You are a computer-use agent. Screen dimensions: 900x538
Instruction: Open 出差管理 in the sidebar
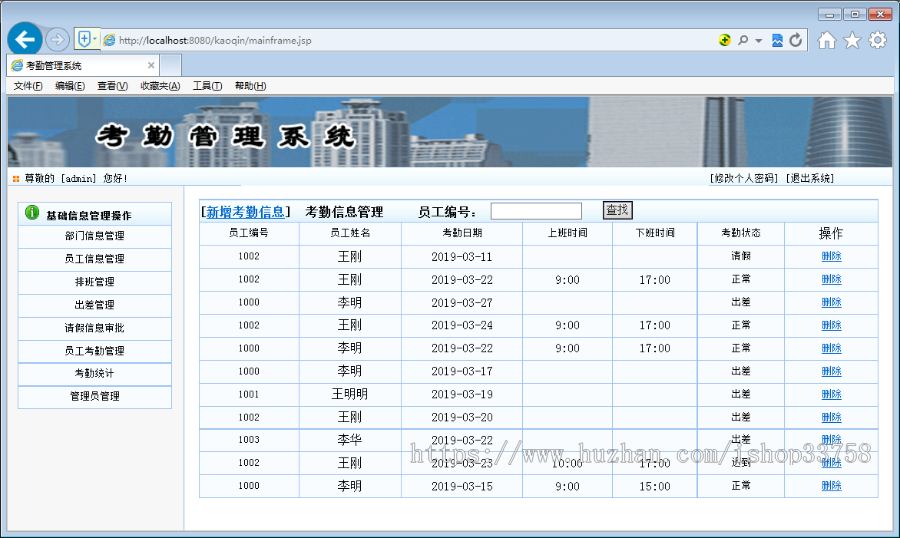tap(95, 305)
